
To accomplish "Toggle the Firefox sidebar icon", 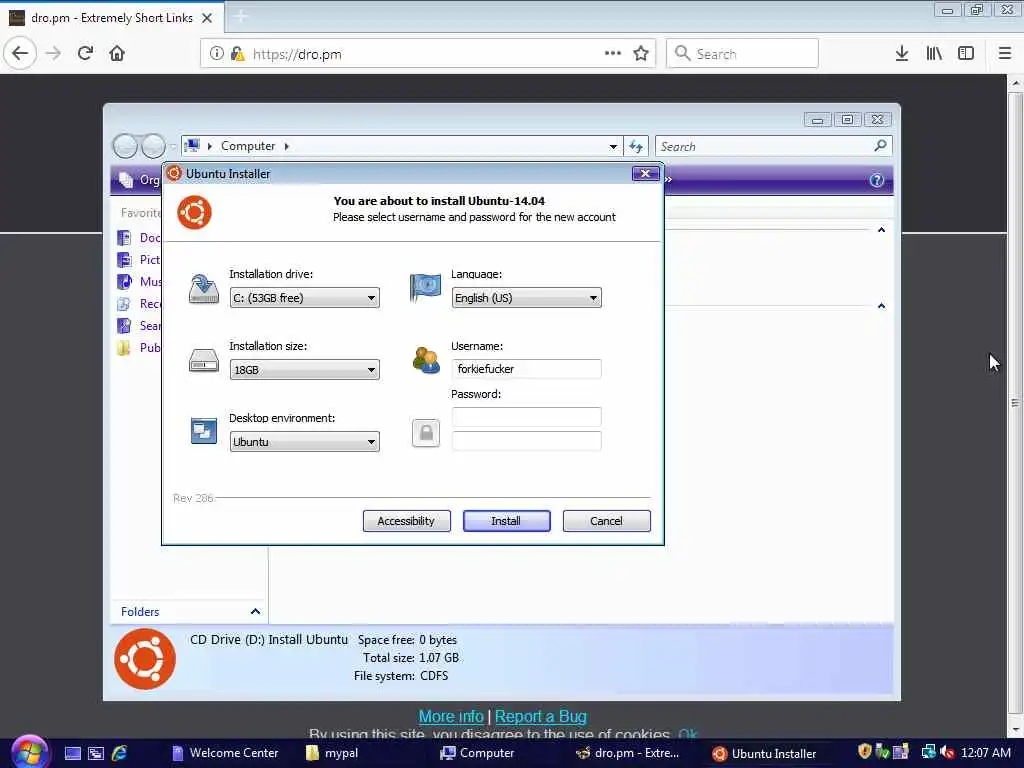I will [x=966, y=54].
